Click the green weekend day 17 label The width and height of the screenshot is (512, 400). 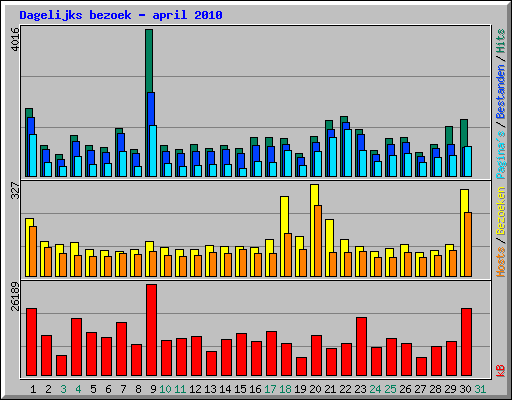click(270, 389)
